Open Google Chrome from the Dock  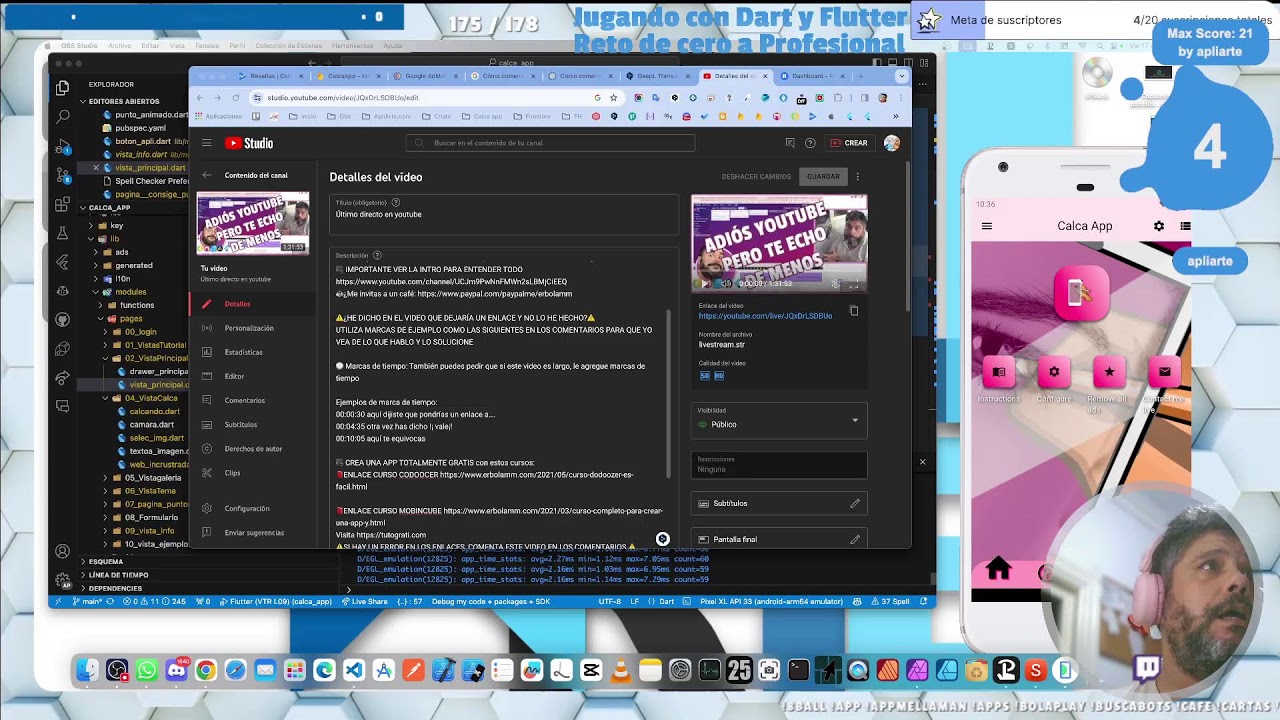click(206, 670)
